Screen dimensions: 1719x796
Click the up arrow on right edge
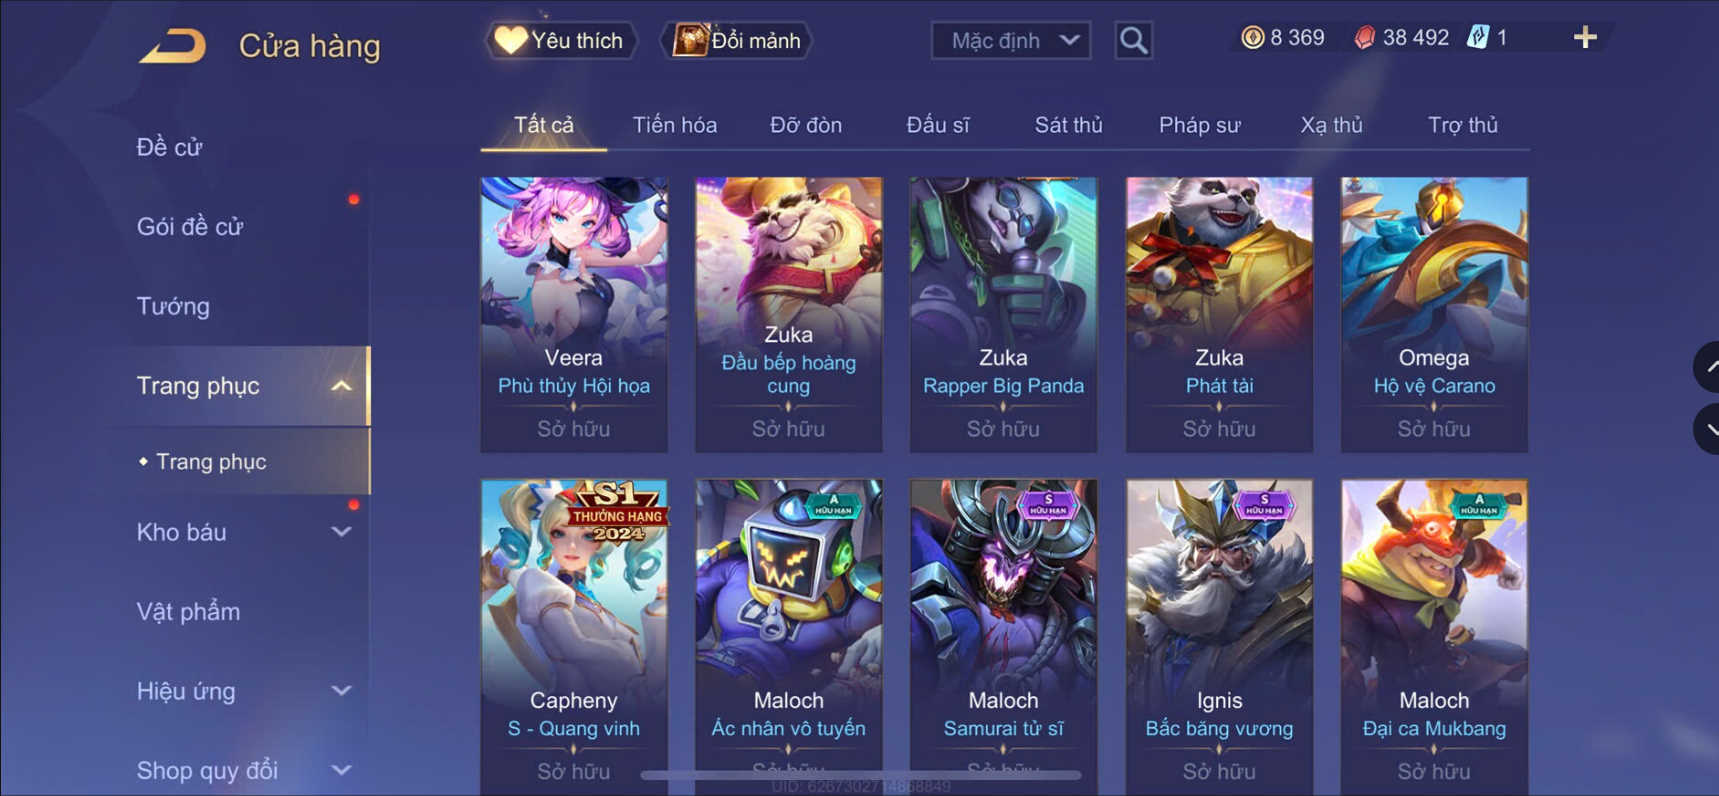click(1708, 367)
